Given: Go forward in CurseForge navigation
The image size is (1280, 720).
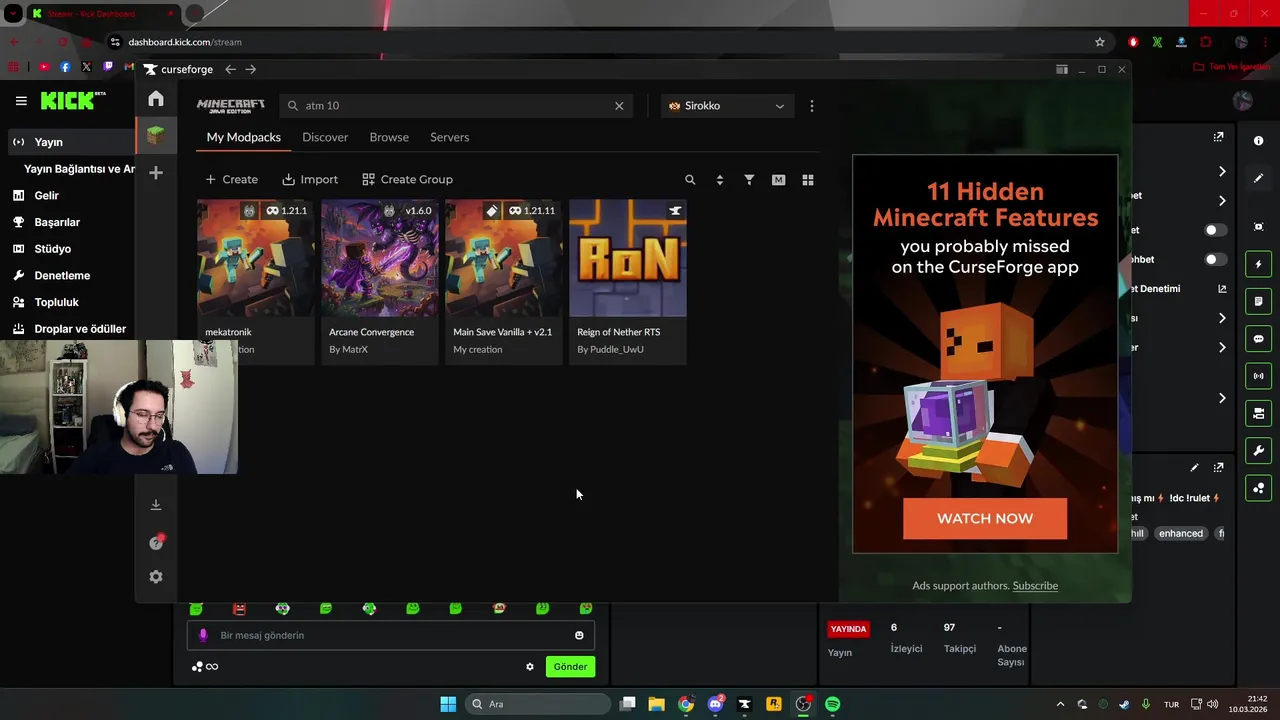Looking at the screenshot, I should [251, 69].
